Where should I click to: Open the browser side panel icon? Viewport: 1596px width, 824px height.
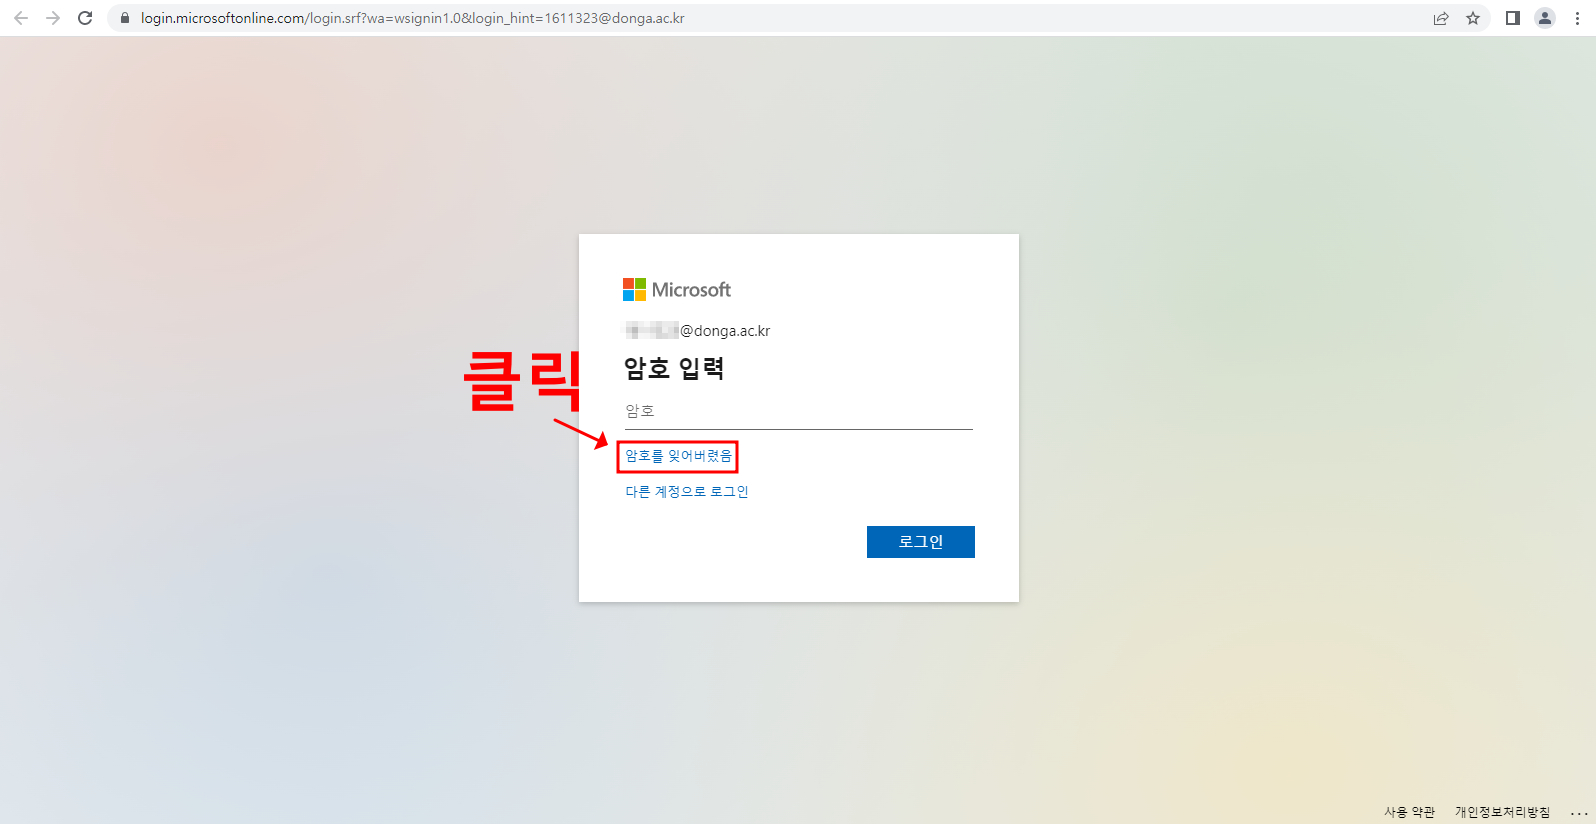coord(1513,18)
